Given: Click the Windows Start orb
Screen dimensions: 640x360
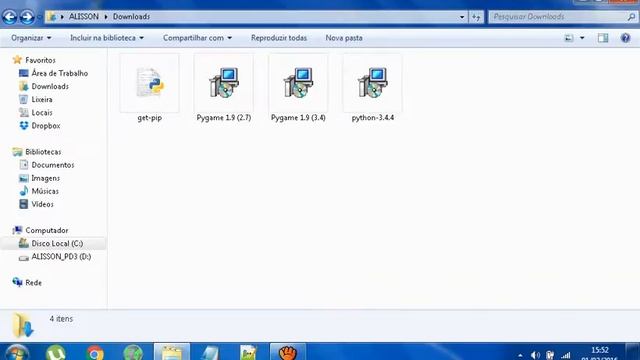Looking at the screenshot, I should coord(17,353).
